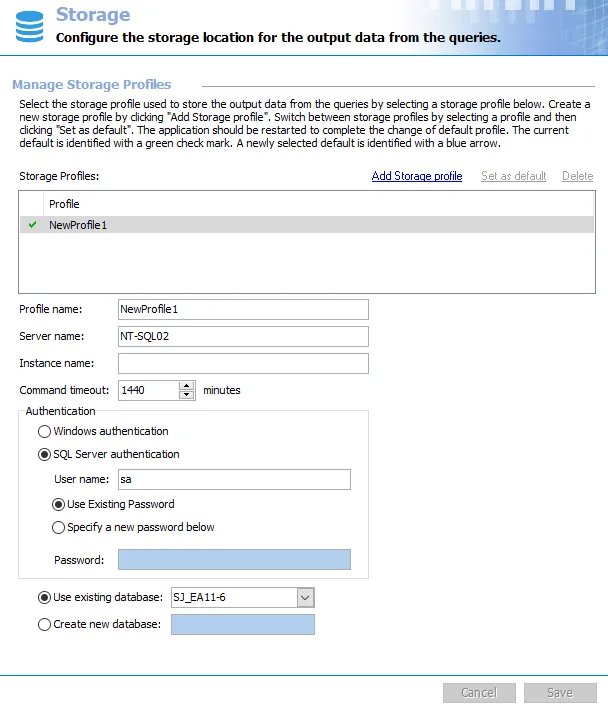Increase Command timeout with the up arrow
Viewport: 608px width, 708px height.
(186, 386)
